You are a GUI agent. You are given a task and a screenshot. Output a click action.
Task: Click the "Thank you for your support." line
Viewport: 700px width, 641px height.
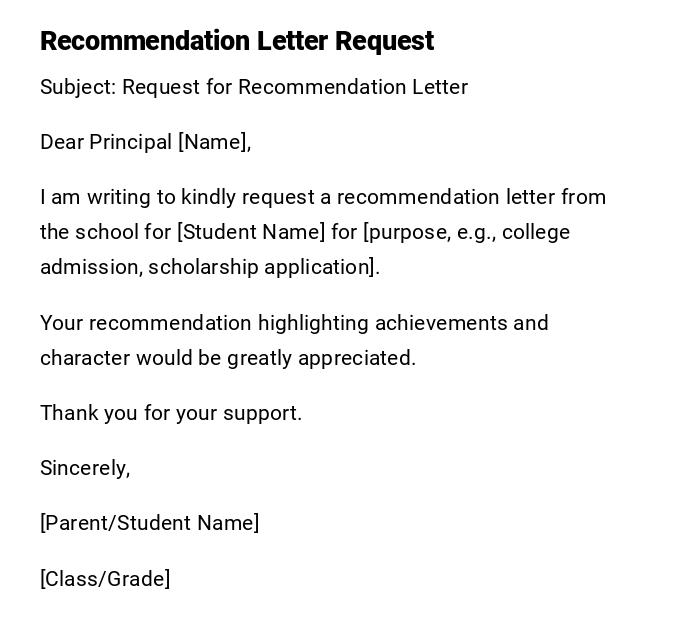coord(171,413)
